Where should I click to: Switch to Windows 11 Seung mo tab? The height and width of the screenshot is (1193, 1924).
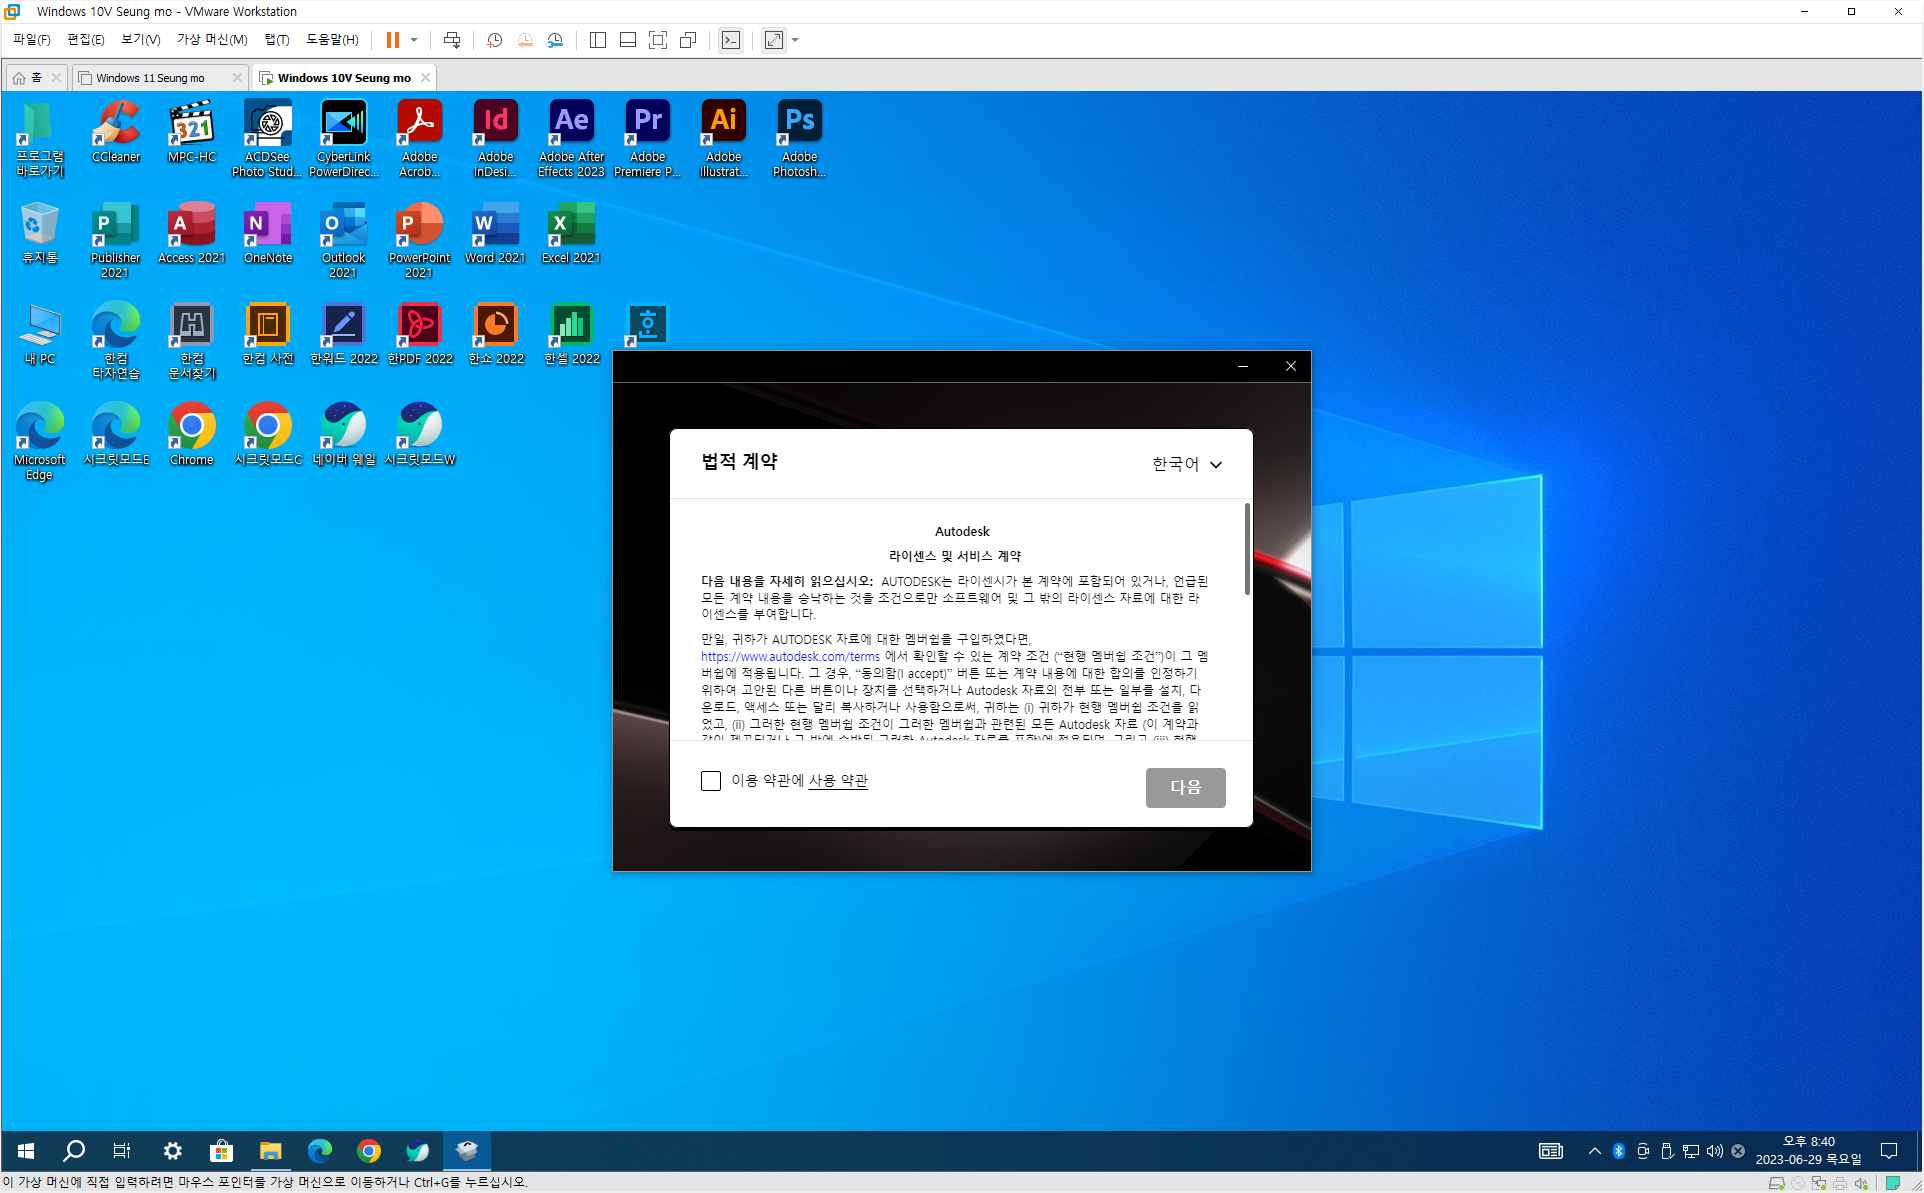[150, 78]
